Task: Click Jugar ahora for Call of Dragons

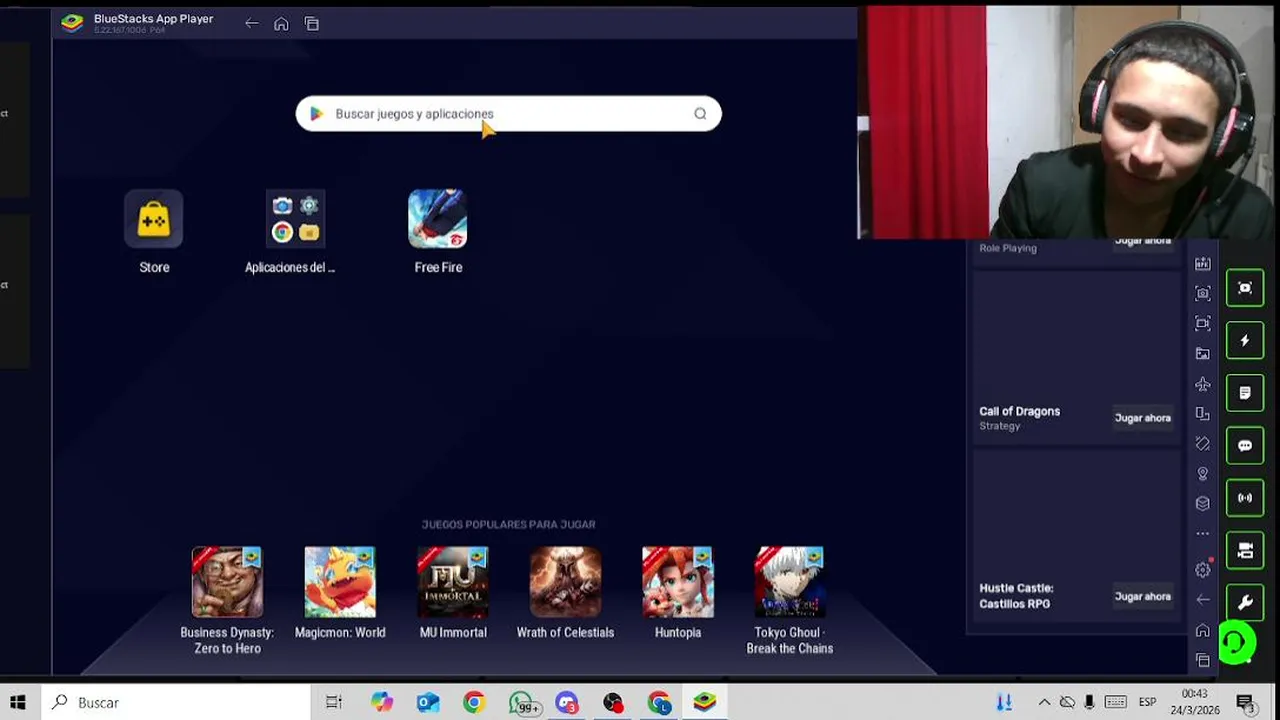Action: pyautogui.click(x=1142, y=418)
